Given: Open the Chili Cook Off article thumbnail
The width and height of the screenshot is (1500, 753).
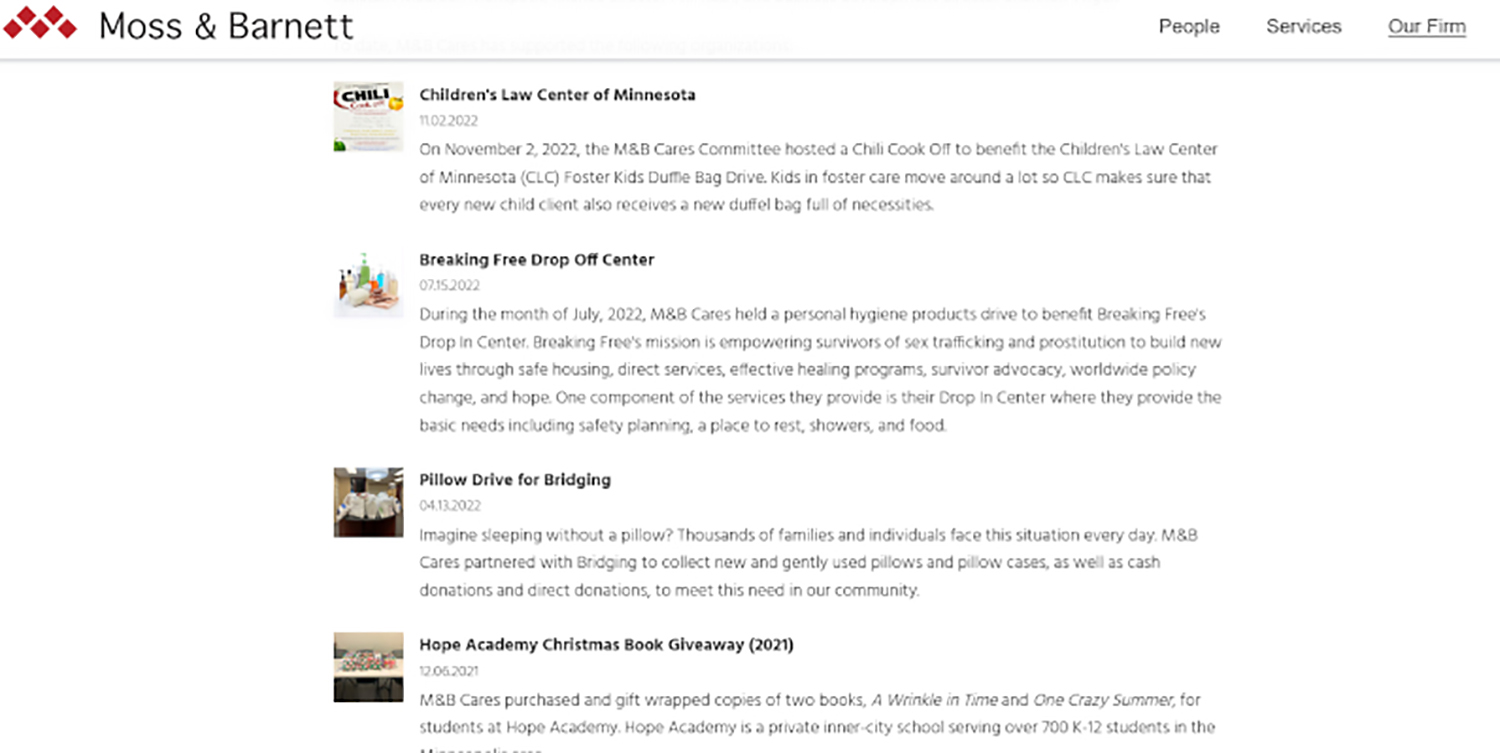Looking at the screenshot, I should click(x=368, y=115).
